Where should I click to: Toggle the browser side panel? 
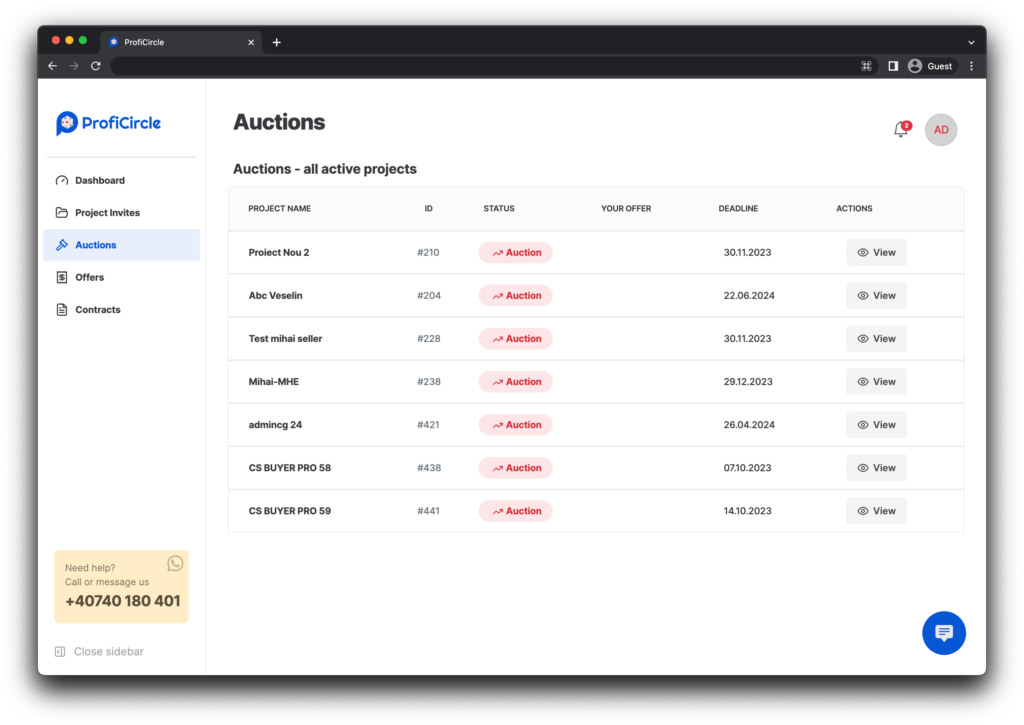click(893, 66)
